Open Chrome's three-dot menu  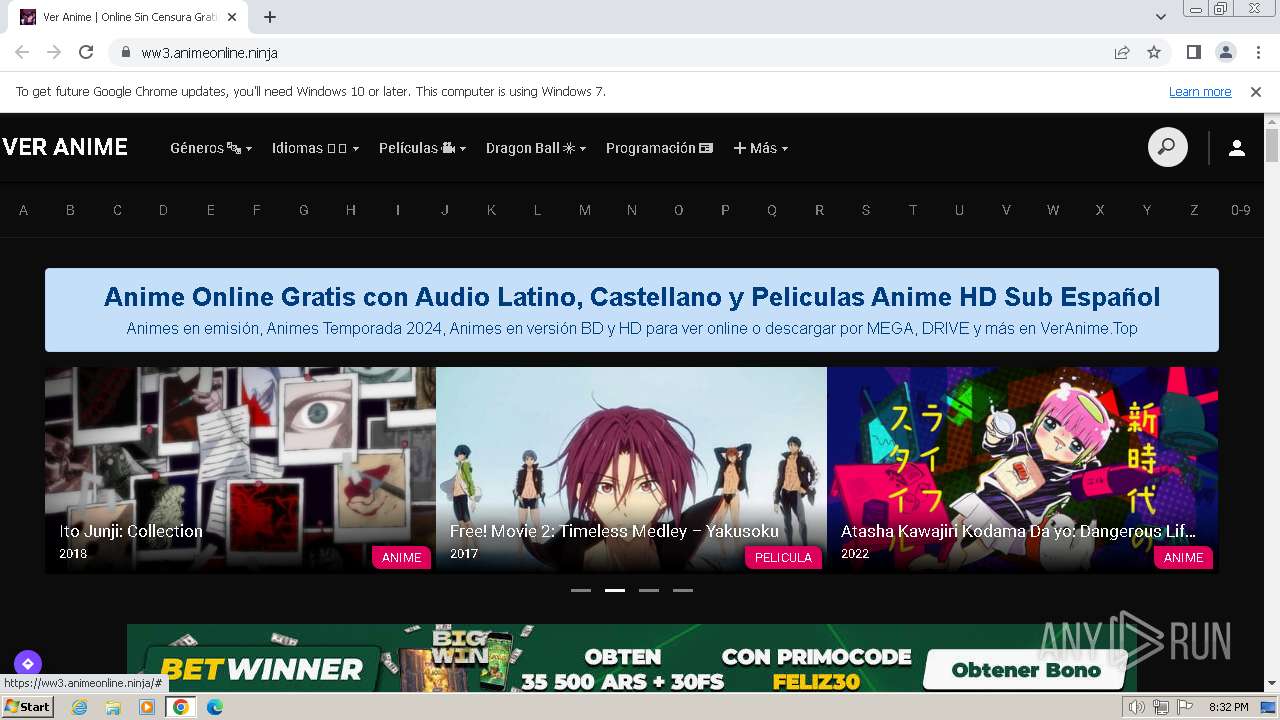1257,52
